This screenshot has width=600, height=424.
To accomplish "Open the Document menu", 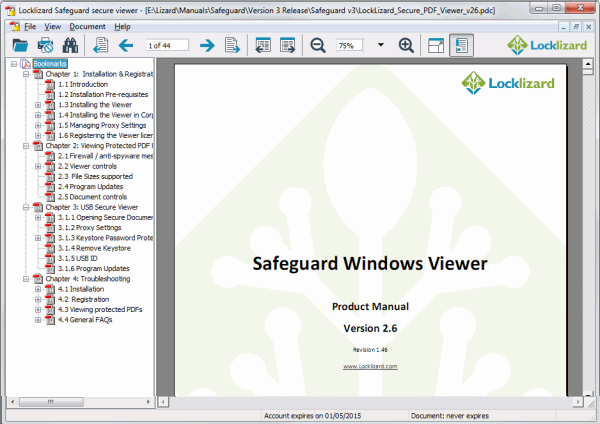I will click(x=88, y=26).
